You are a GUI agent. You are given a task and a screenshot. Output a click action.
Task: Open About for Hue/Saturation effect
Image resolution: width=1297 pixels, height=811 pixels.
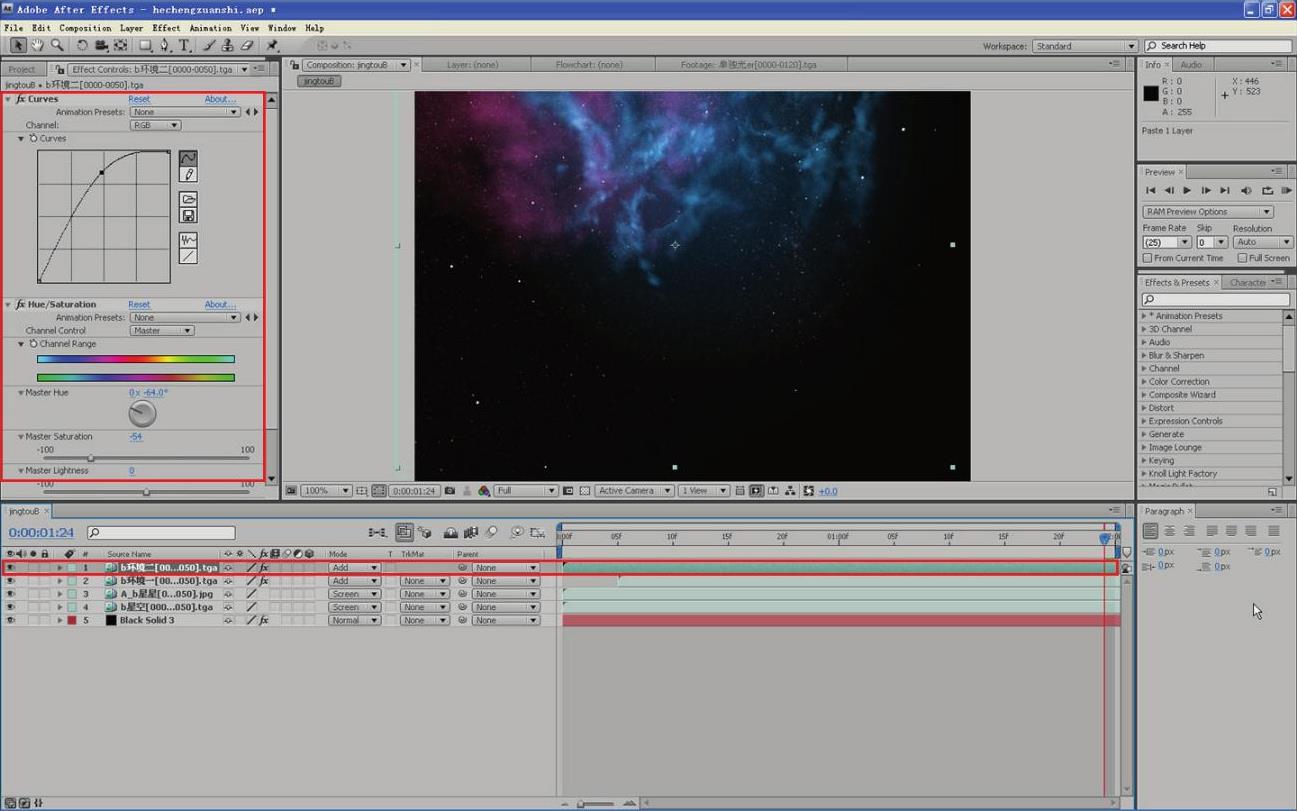click(x=220, y=304)
